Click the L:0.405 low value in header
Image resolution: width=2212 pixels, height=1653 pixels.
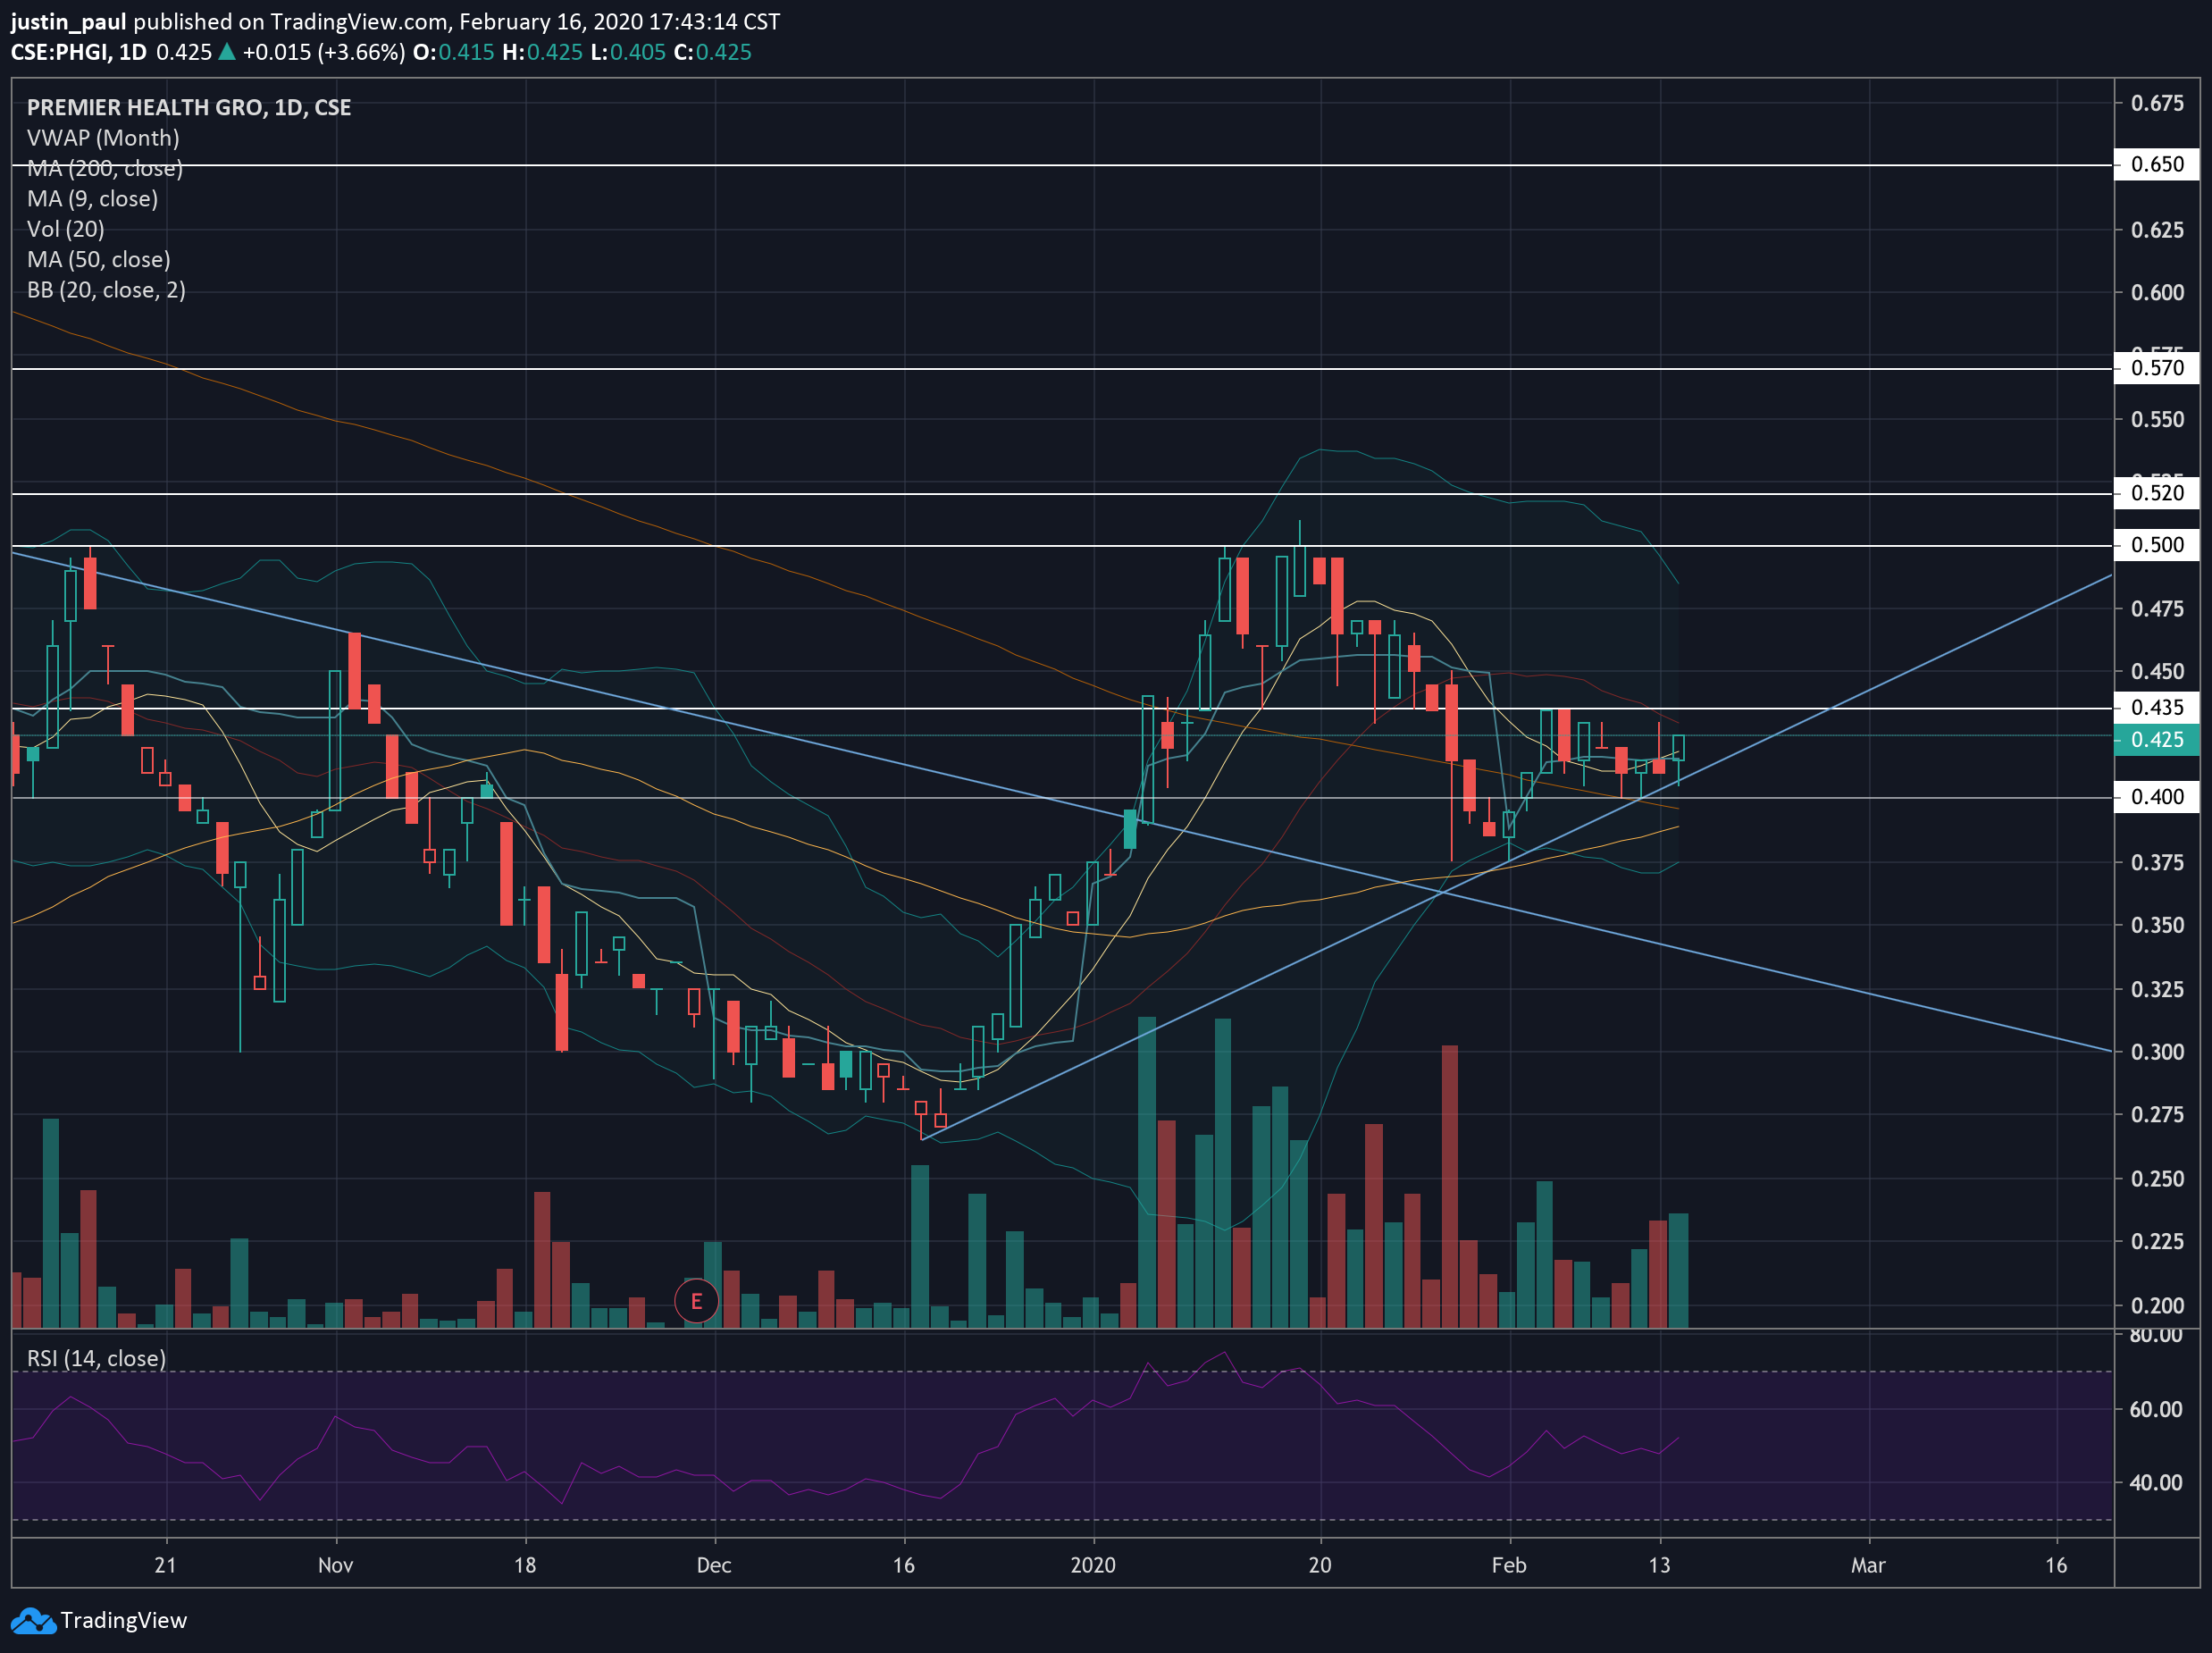click(628, 52)
